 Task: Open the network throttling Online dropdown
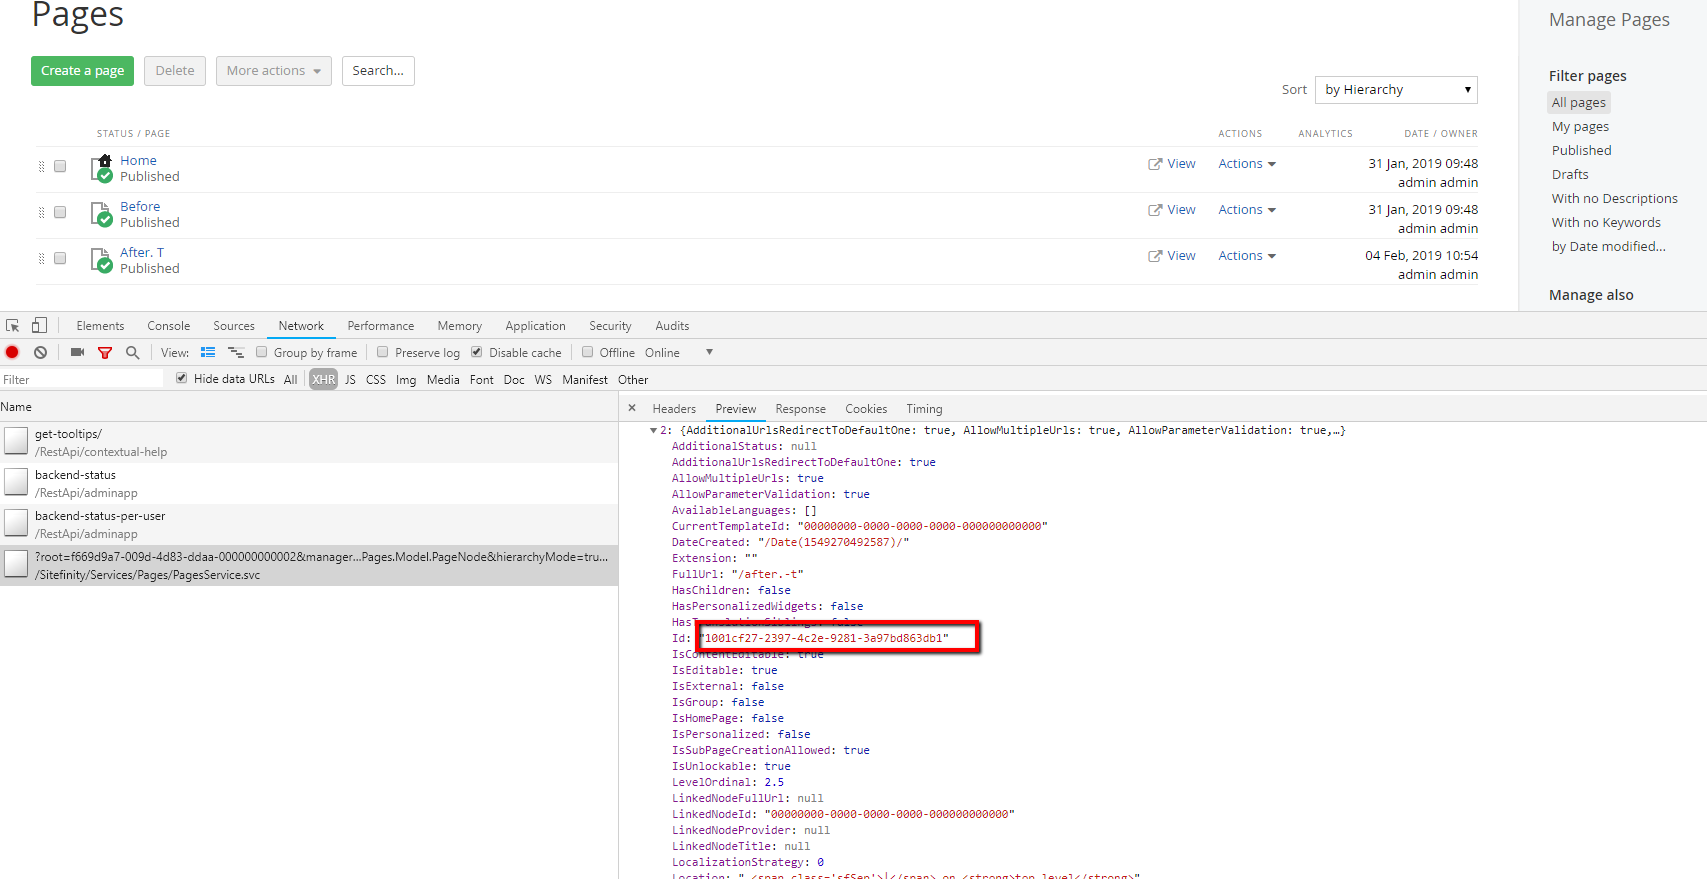point(679,353)
